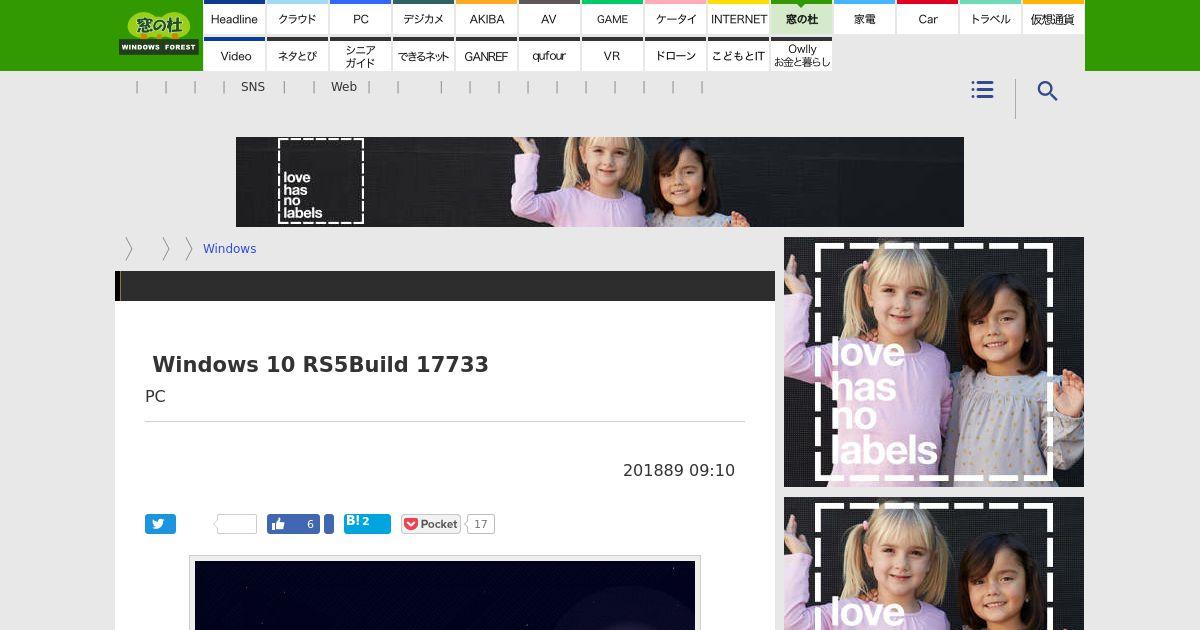Viewport: 1200px width, 630px height.
Task: Click the Windows 10 RS5 Build 17733 headline
Action: (x=320, y=365)
